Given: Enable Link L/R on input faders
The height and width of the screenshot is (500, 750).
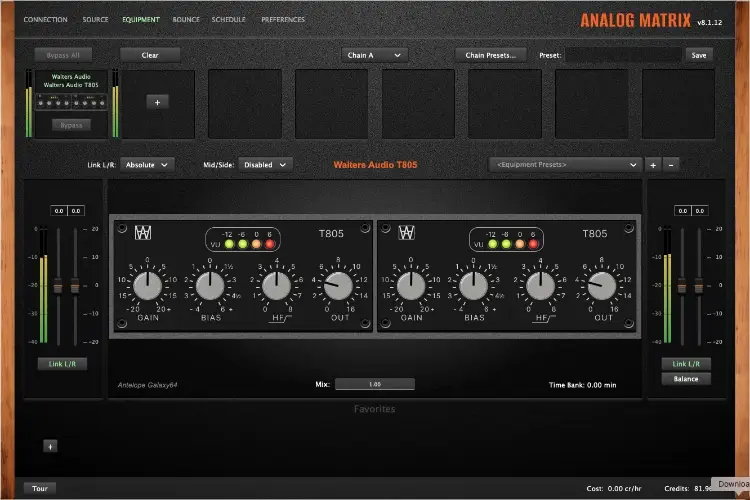Looking at the screenshot, I should point(62,364).
